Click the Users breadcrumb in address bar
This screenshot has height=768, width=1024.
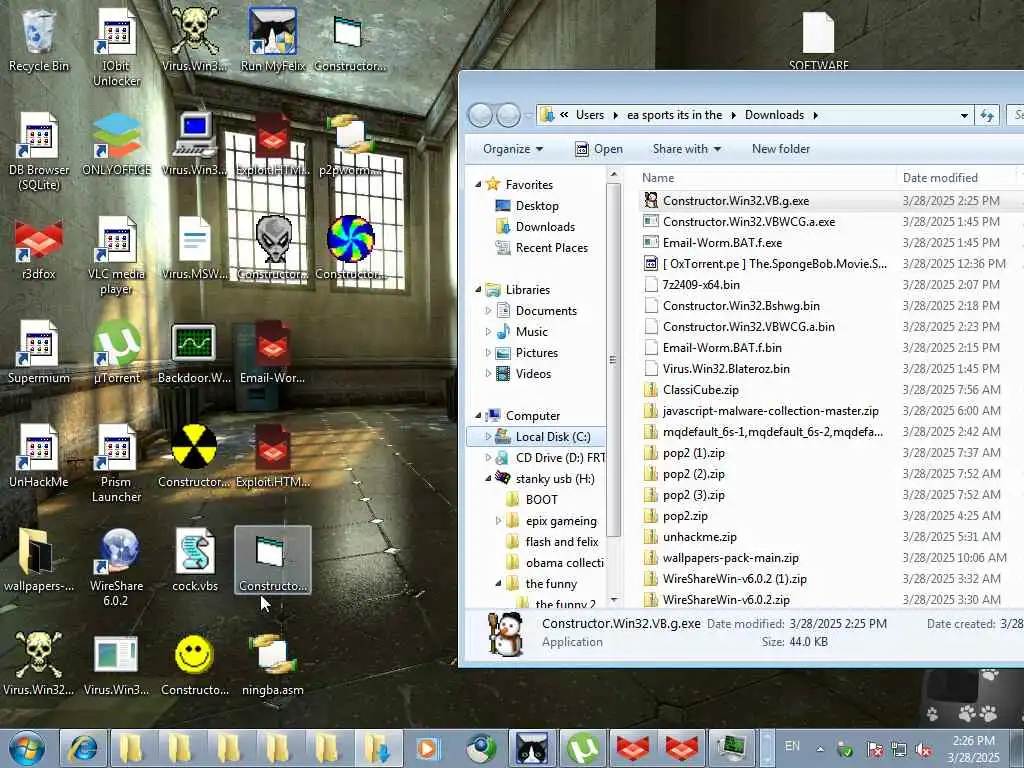point(590,115)
